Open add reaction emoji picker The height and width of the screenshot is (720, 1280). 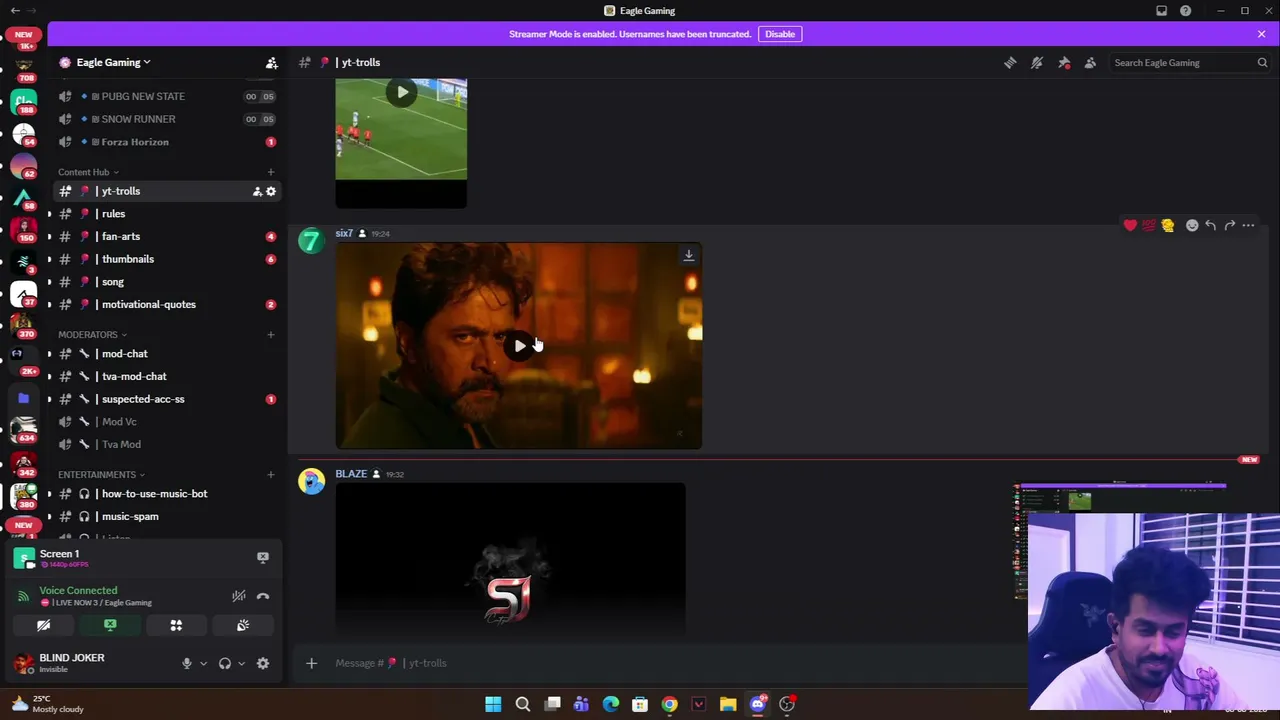(1191, 226)
